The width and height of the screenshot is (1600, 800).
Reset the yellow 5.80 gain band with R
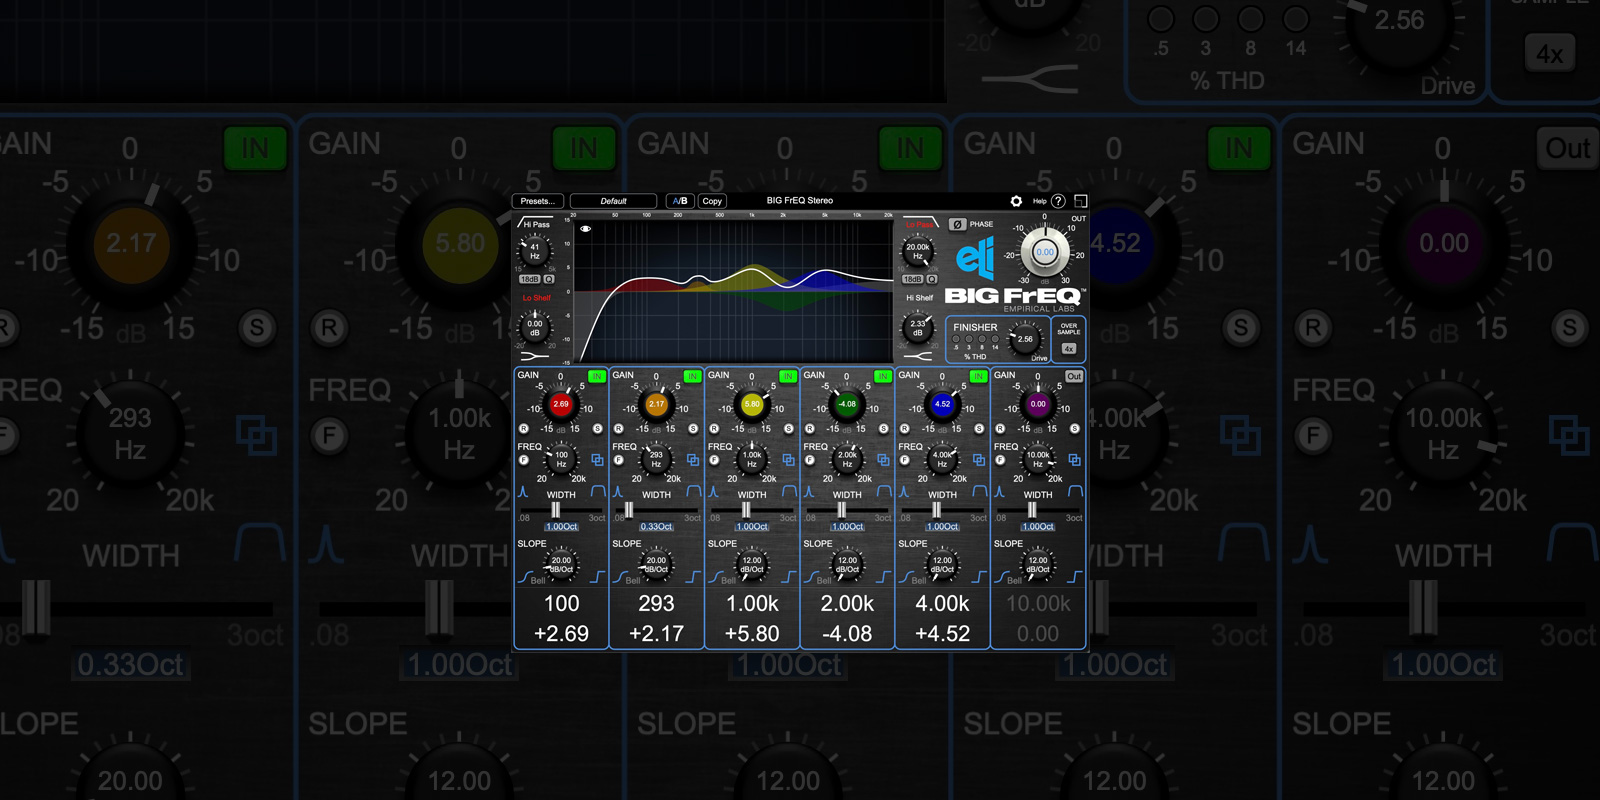click(x=714, y=428)
